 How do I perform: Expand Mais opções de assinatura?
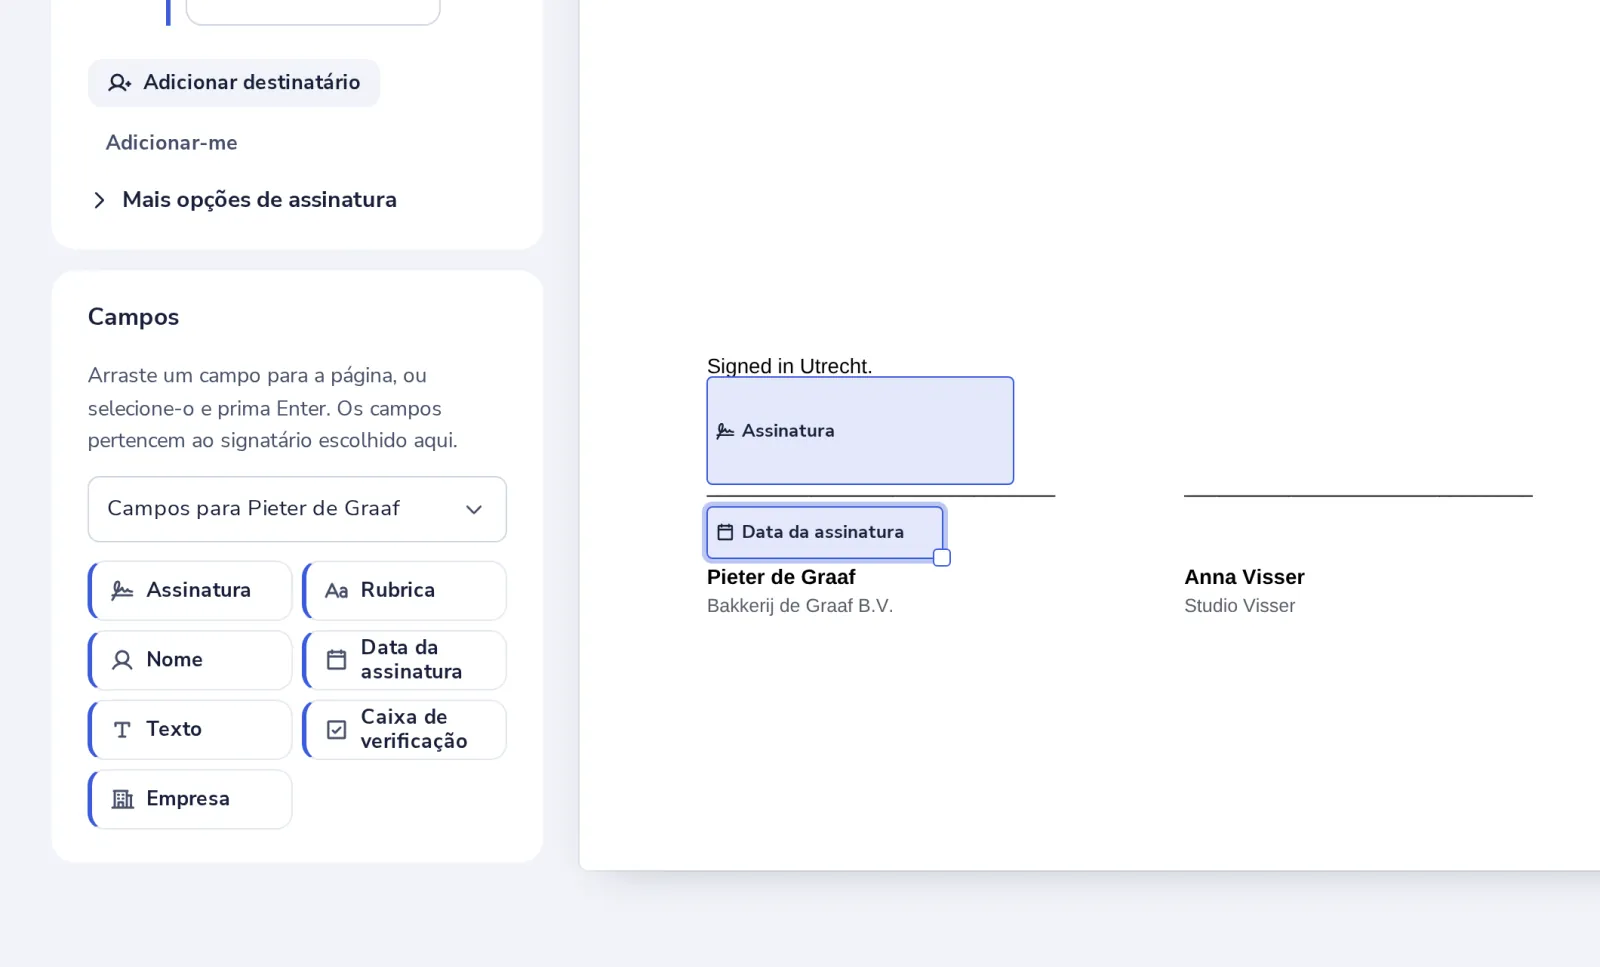point(244,200)
